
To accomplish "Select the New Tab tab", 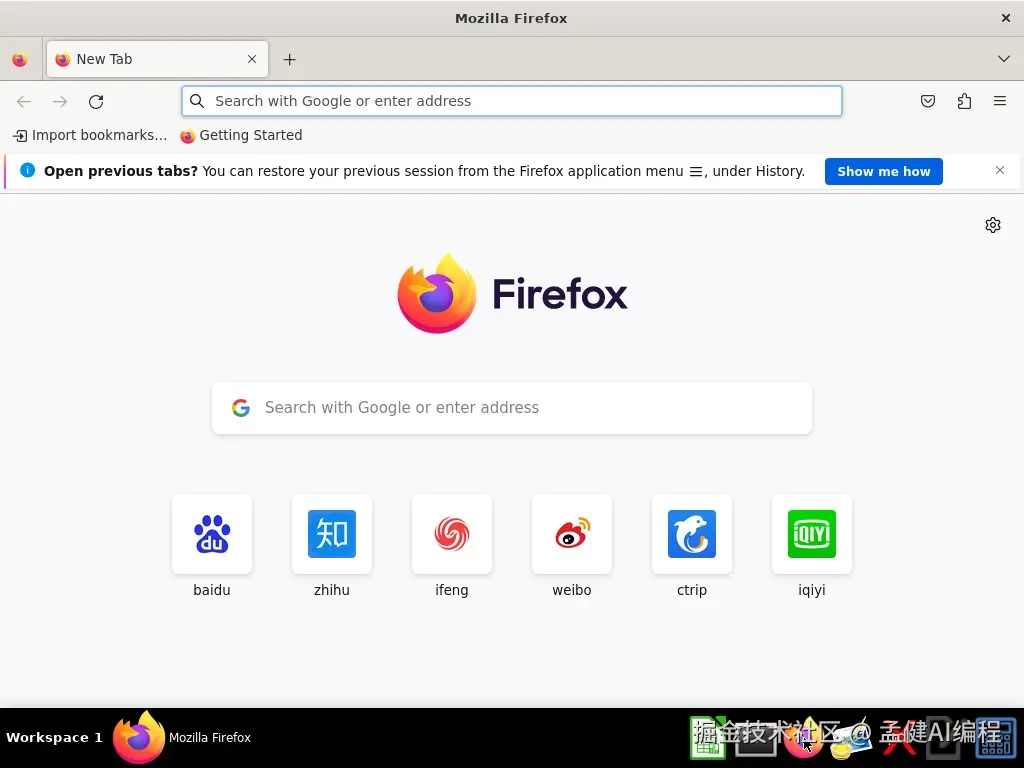I will [x=157, y=59].
